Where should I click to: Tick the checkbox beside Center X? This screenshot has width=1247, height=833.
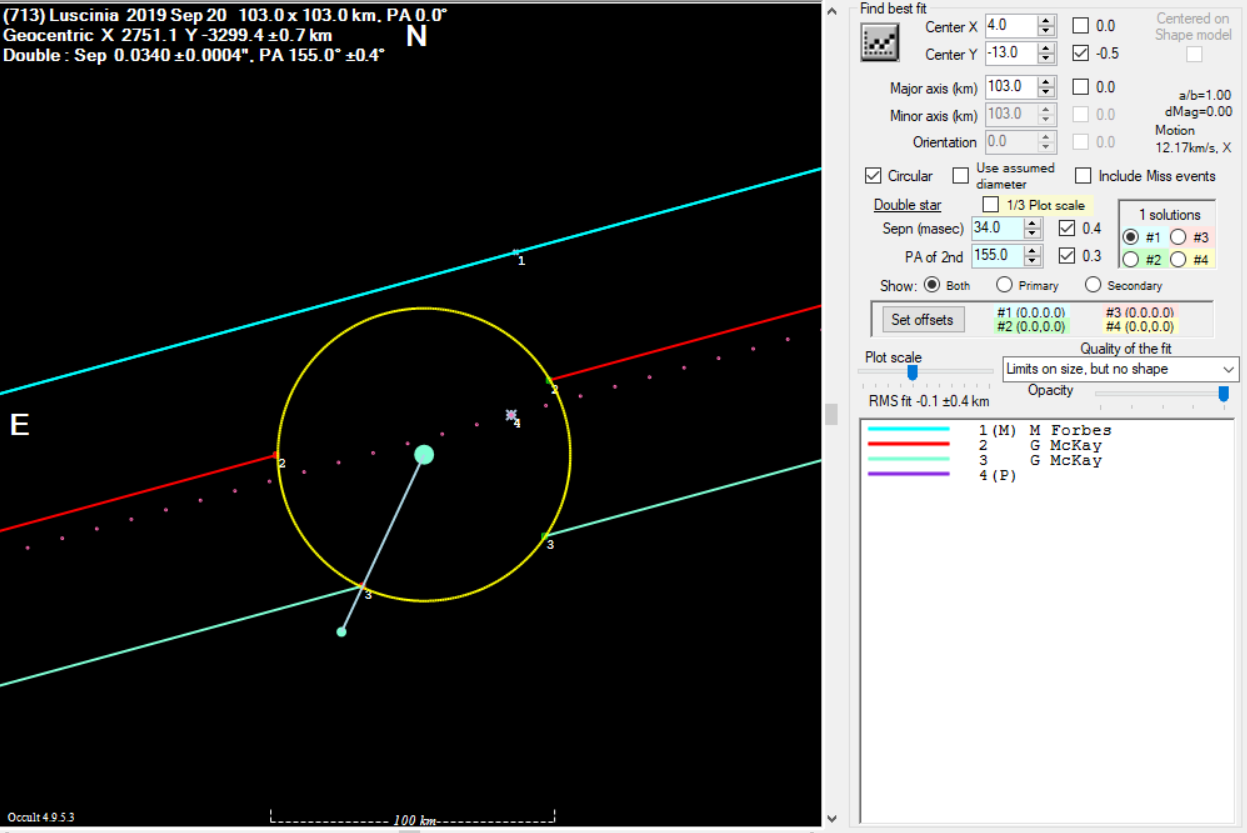point(1081,26)
